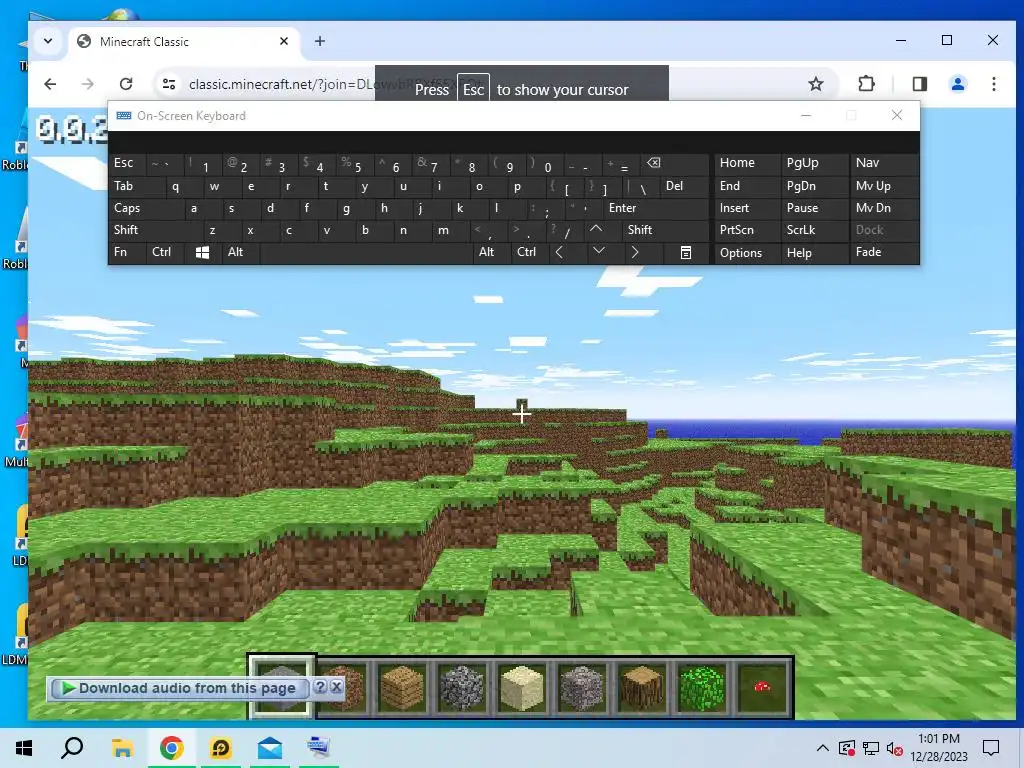Click Download audio from this page
1024x768 pixels.
178,688
